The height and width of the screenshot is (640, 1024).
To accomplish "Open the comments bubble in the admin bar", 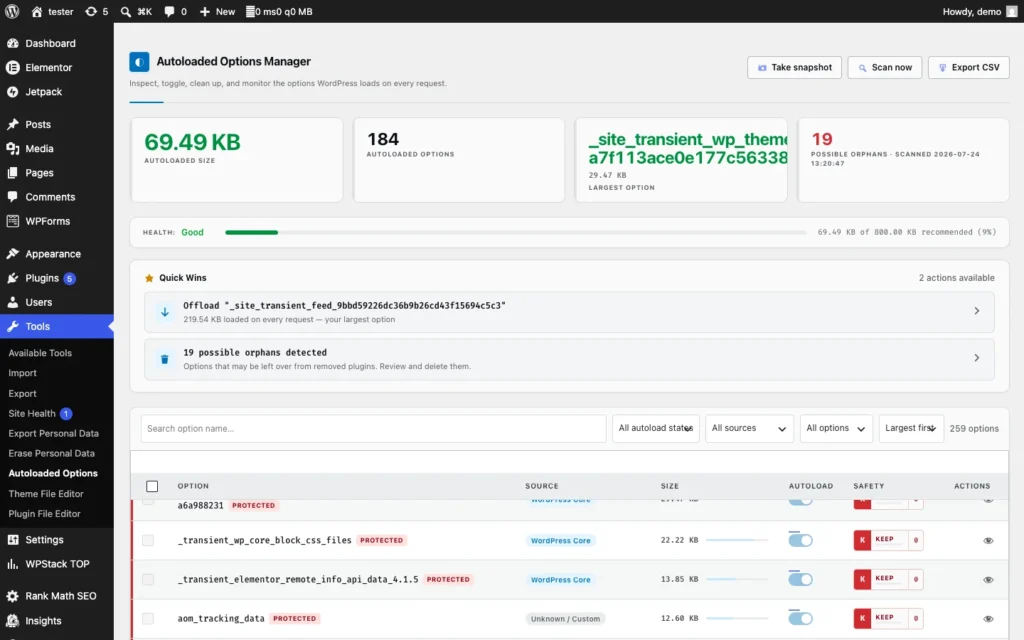I will point(169,12).
